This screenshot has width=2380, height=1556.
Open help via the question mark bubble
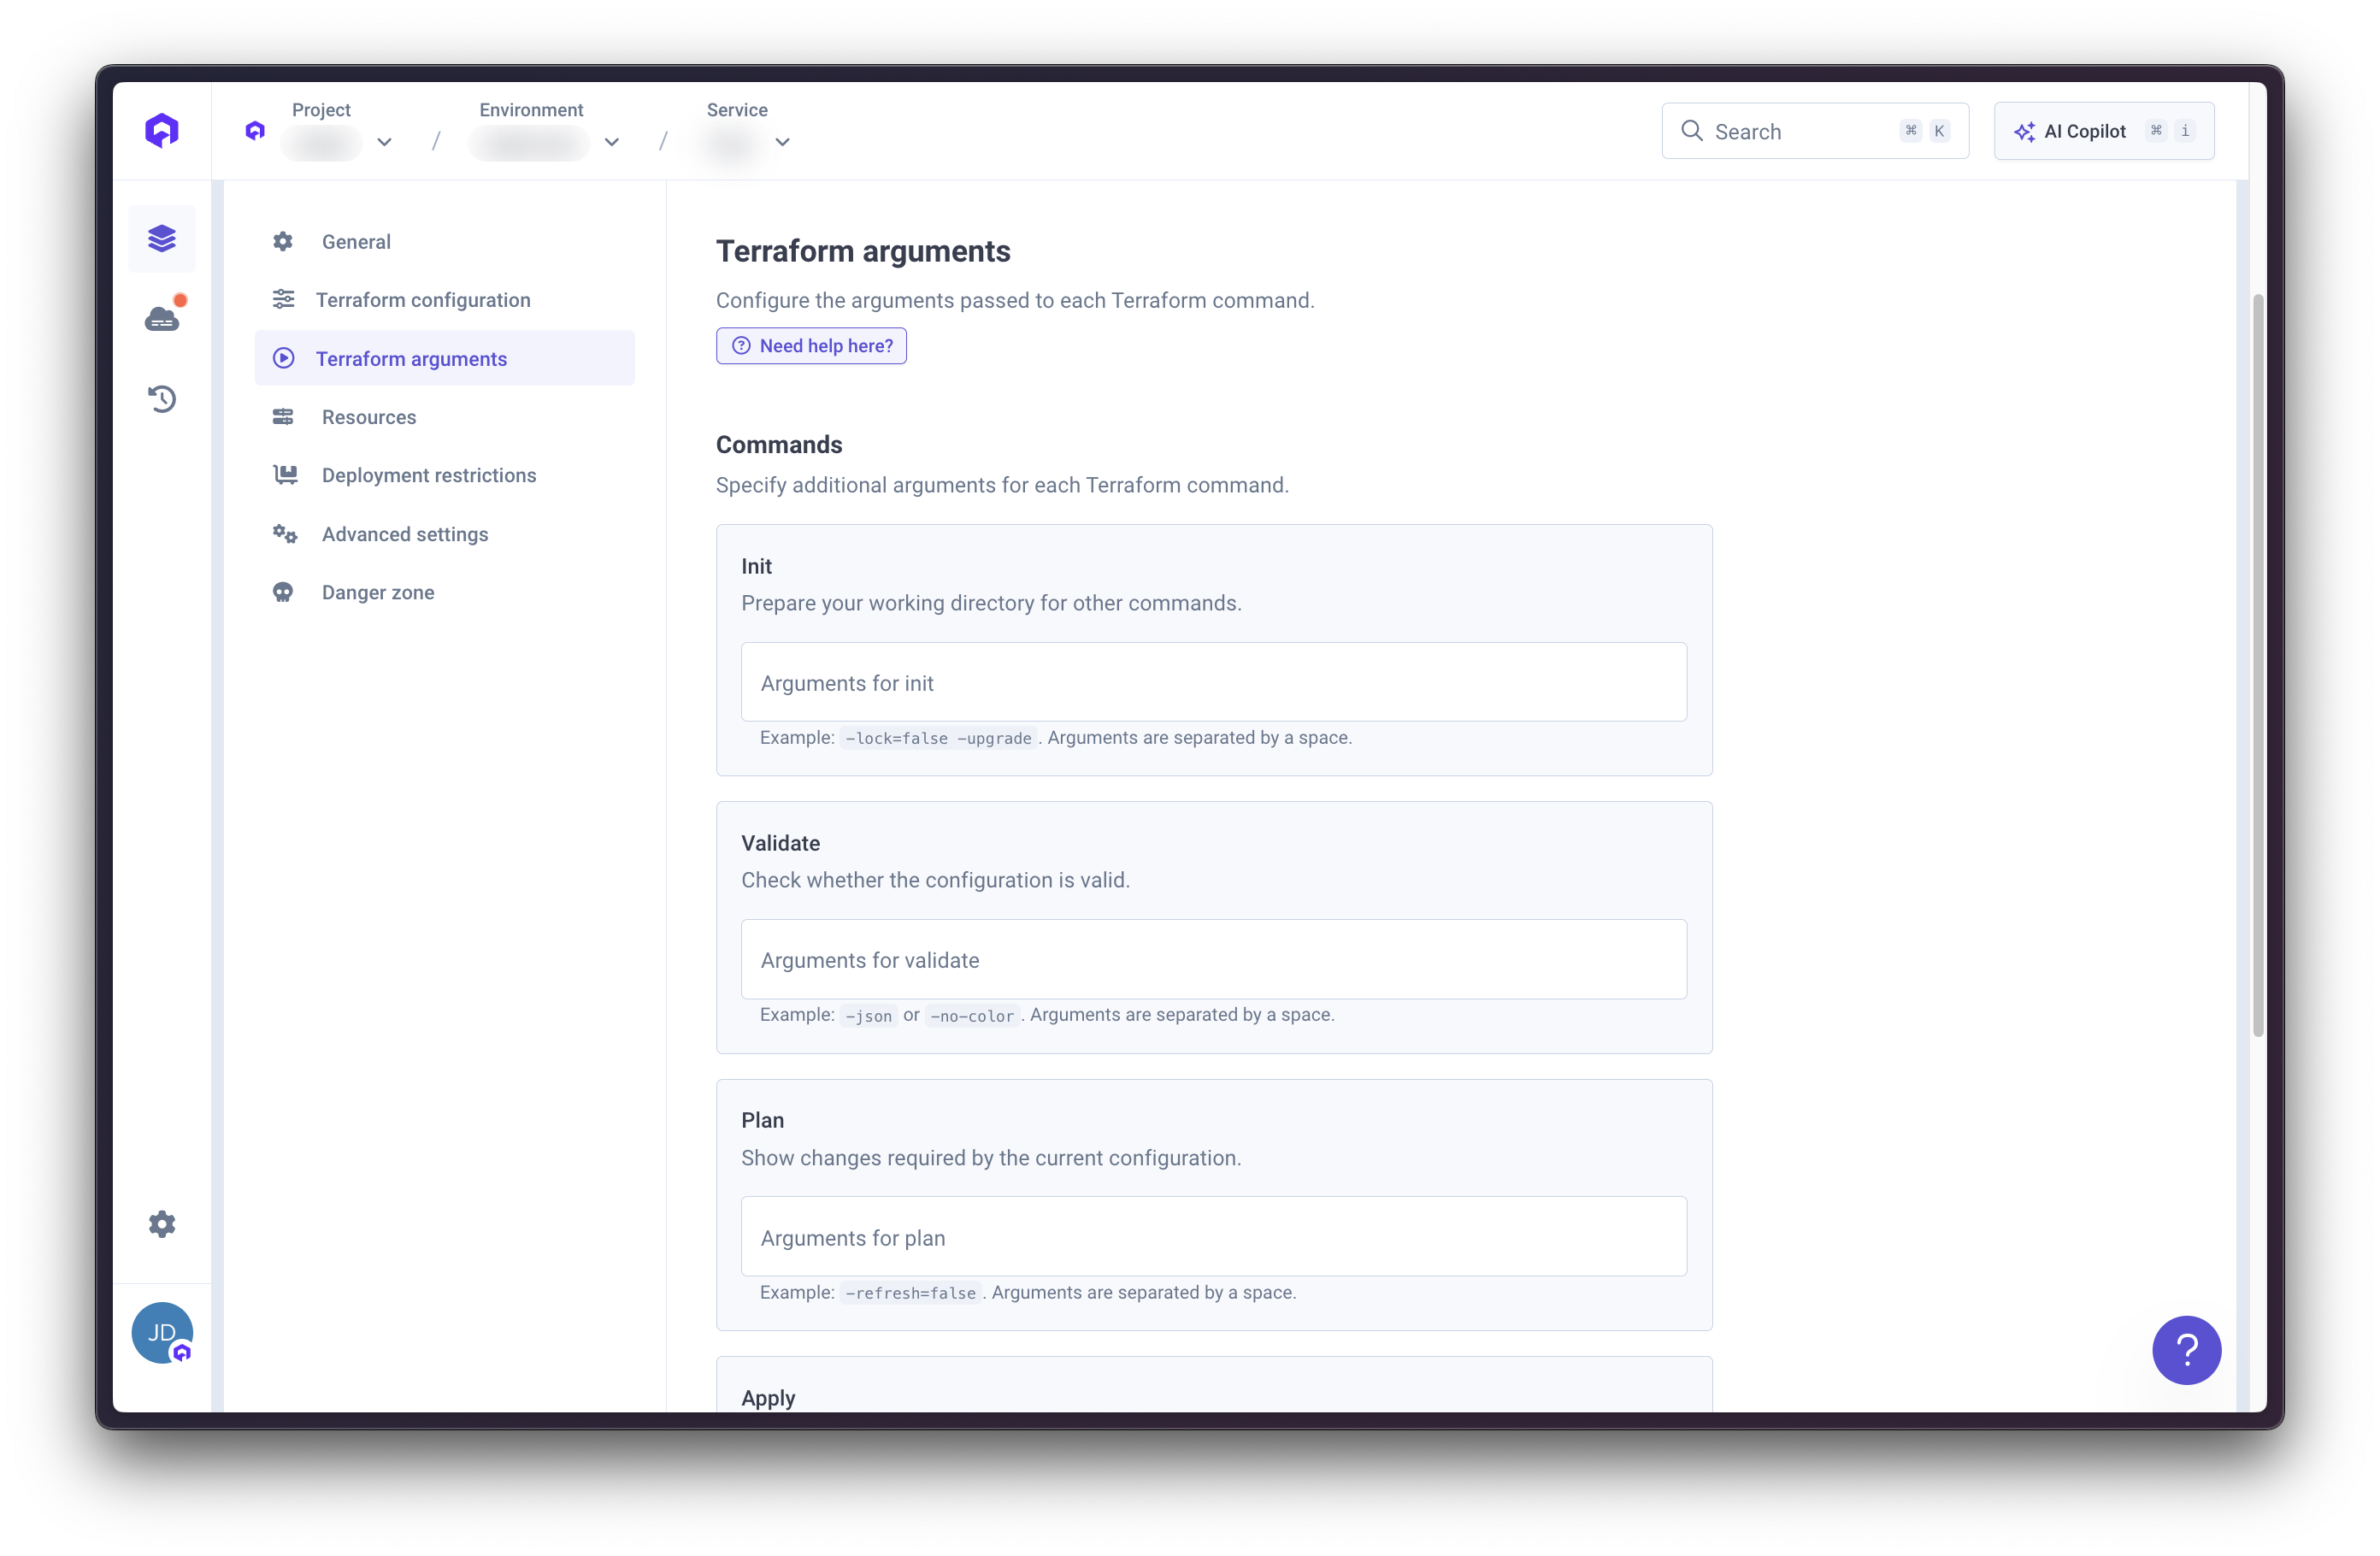(x=2186, y=1350)
